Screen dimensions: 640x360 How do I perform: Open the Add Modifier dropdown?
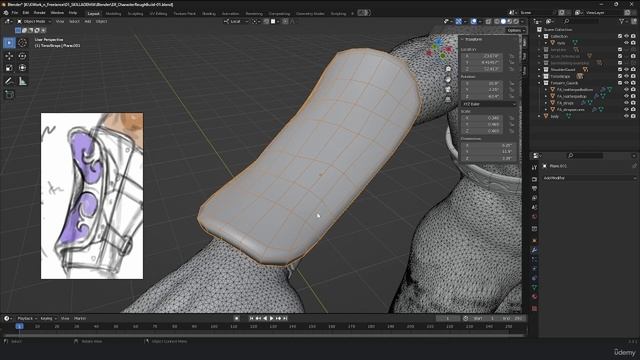(x=589, y=178)
